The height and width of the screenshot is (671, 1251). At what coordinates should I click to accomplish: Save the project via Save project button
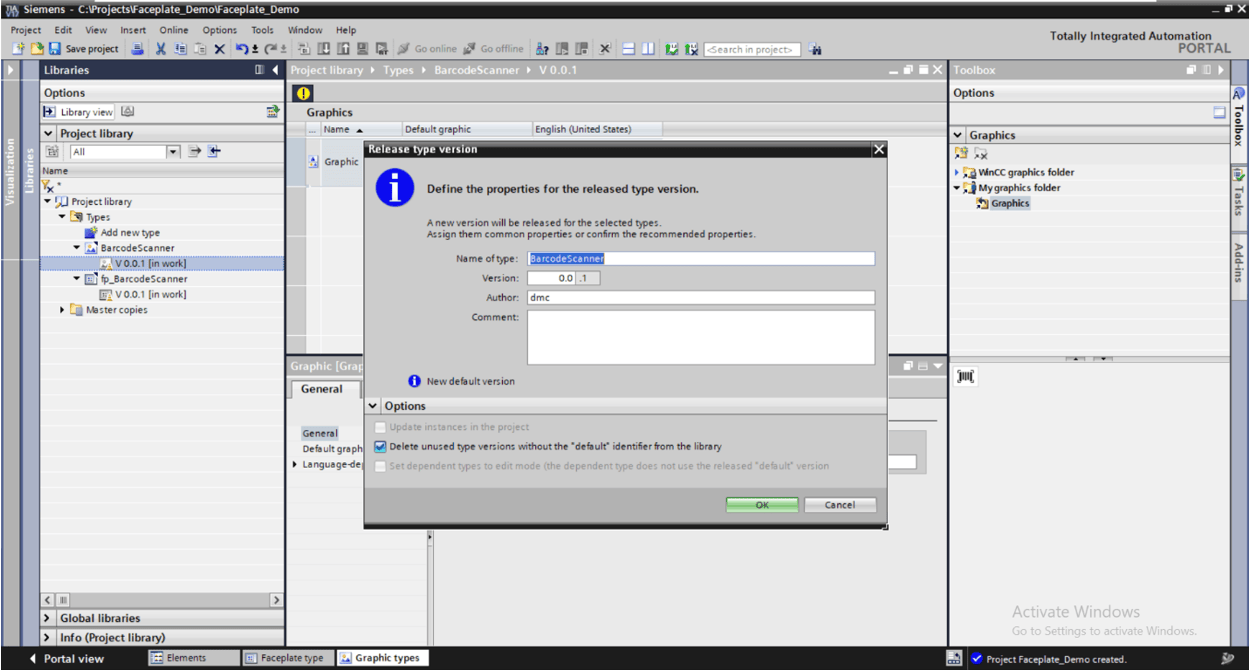tap(84, 49)
